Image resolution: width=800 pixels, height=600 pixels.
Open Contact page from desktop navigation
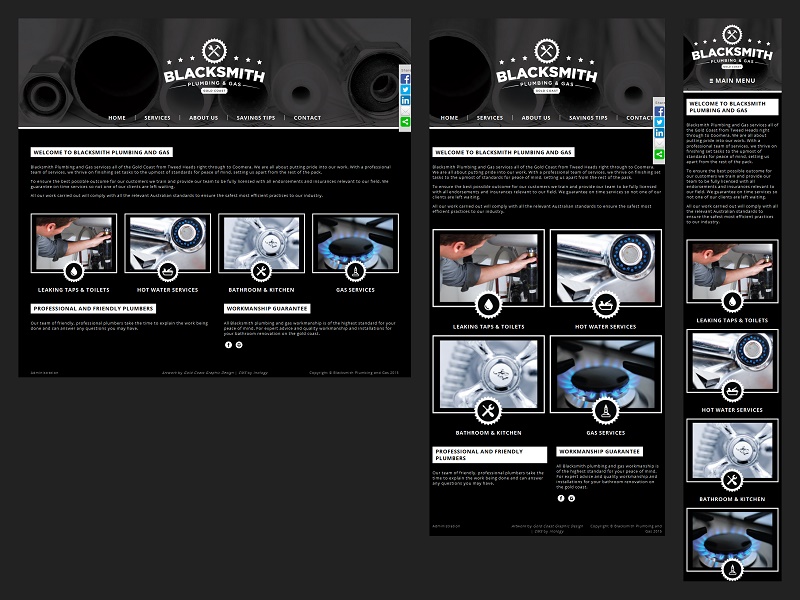click(x=307, y=118)
